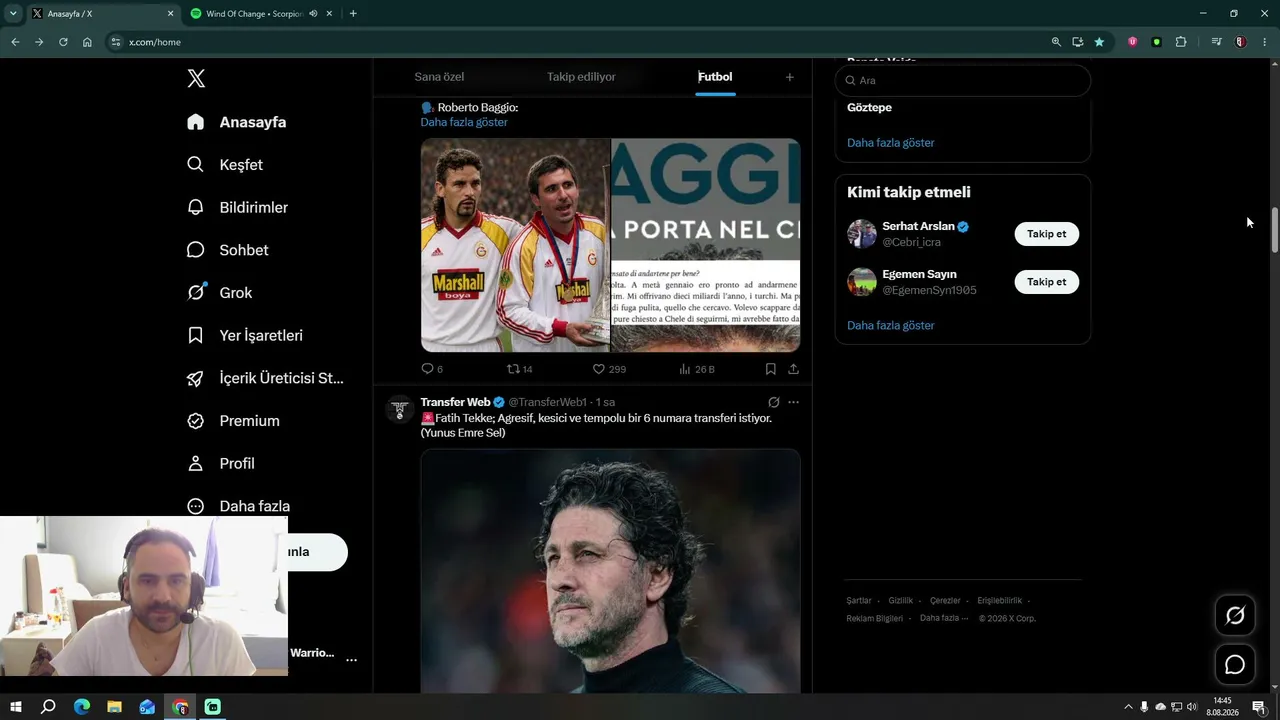Screen dimensions: 1280x720
Task: Click the Ara search field
Action: tap(962, 80)
